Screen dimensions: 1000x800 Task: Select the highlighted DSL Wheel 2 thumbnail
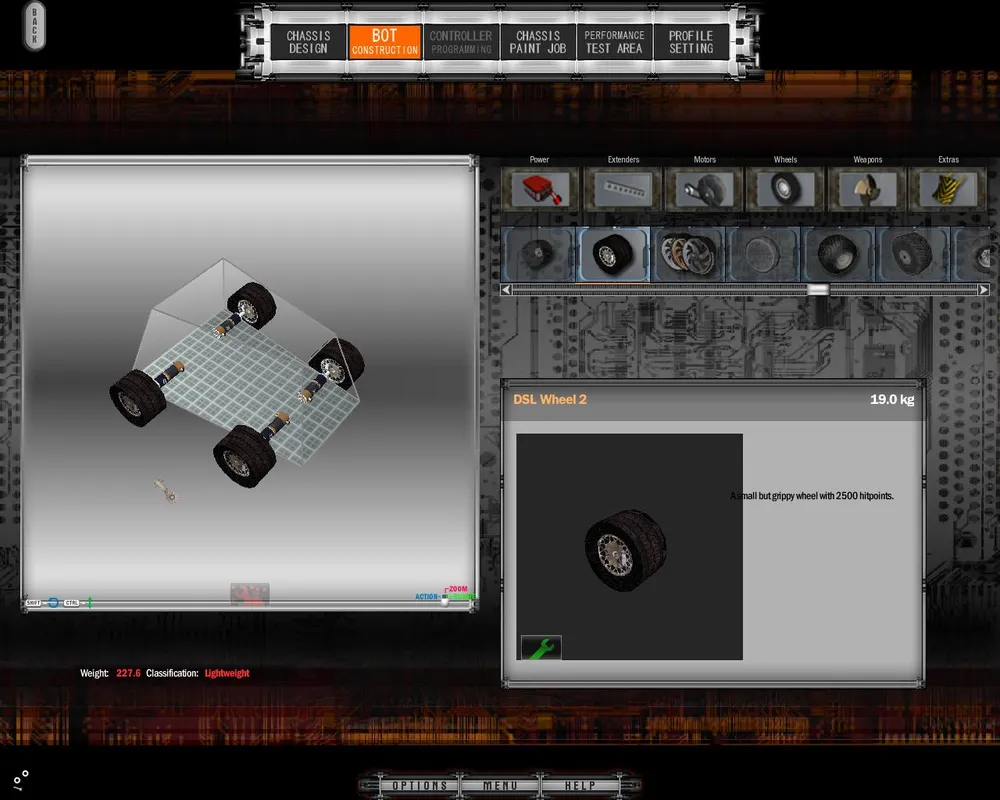[x=612, y=254]
